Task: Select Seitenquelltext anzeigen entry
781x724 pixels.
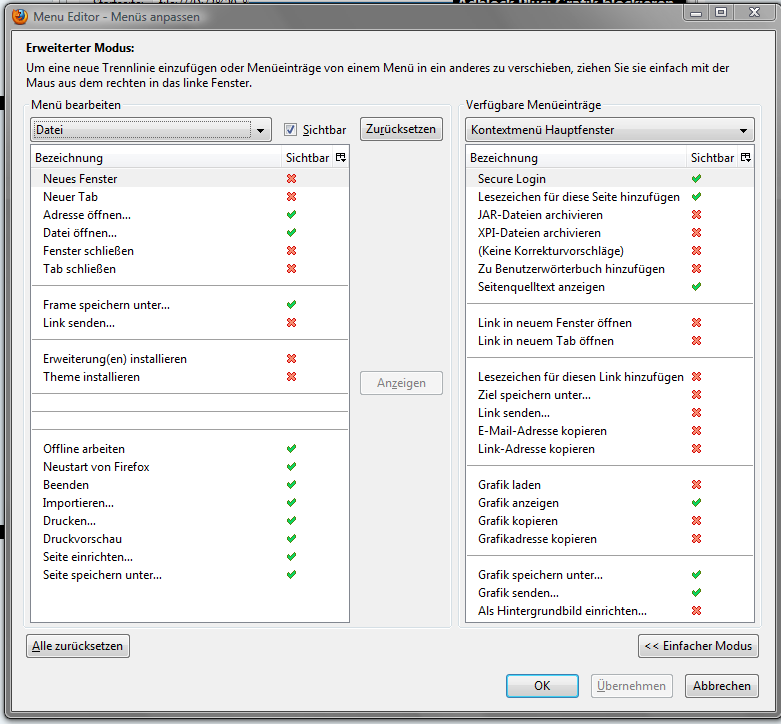Action: (541, 287)
